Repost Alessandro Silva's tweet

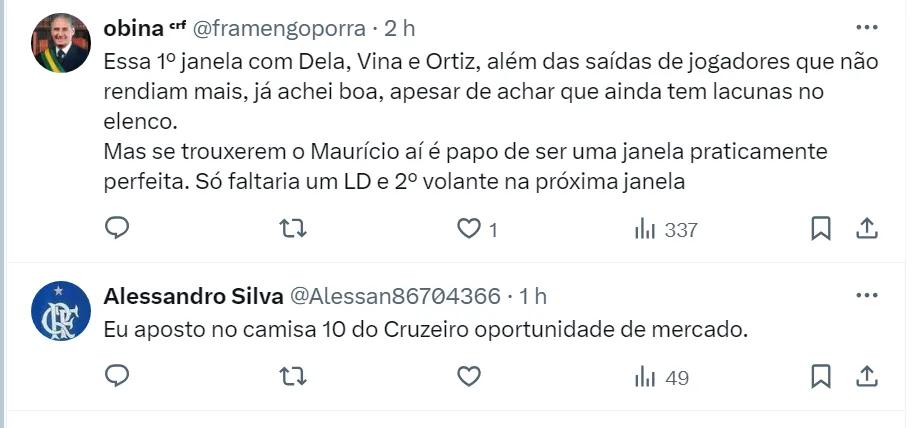[x=292, y=377]
